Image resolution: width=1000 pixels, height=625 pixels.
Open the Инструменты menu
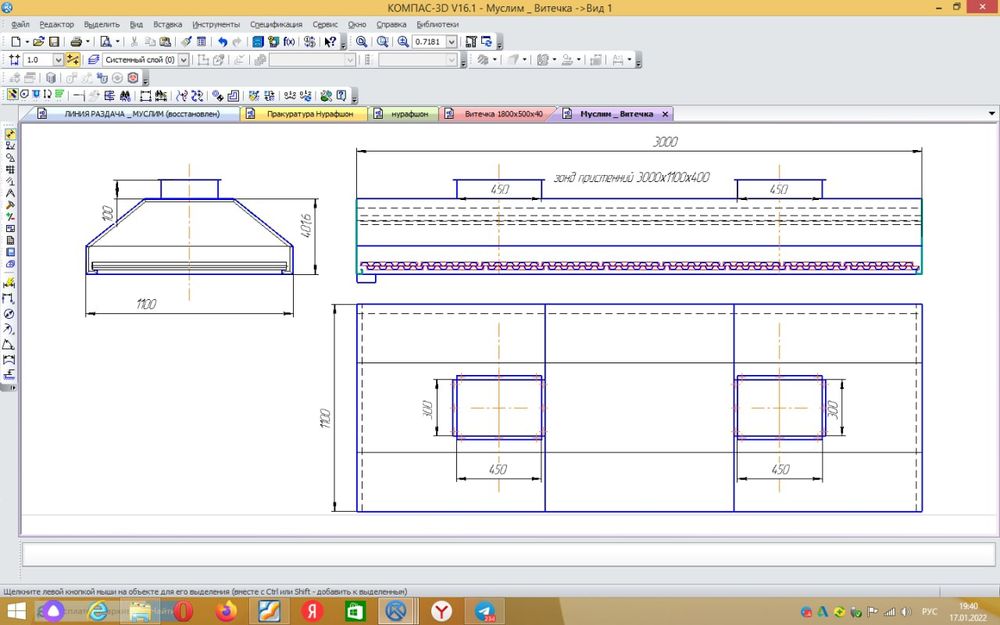[216, 24]
